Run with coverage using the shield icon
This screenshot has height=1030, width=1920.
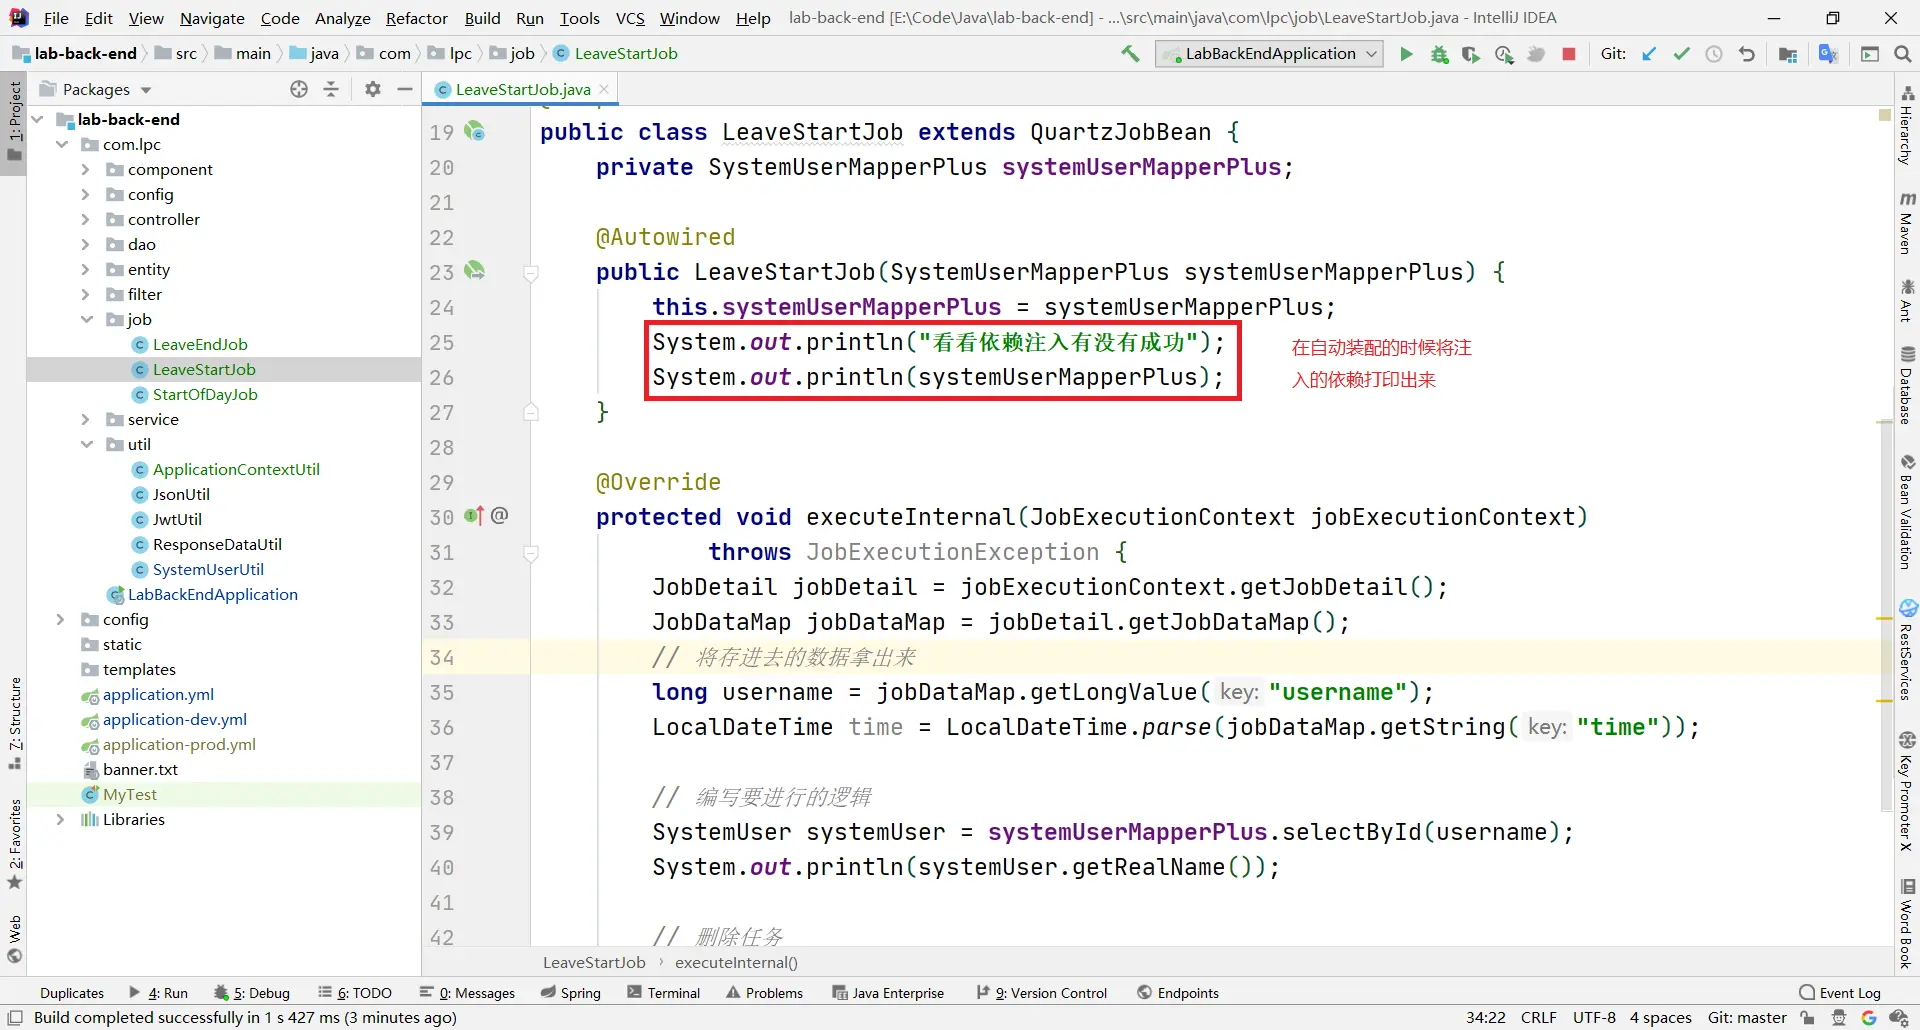(x=1470, y=54)
